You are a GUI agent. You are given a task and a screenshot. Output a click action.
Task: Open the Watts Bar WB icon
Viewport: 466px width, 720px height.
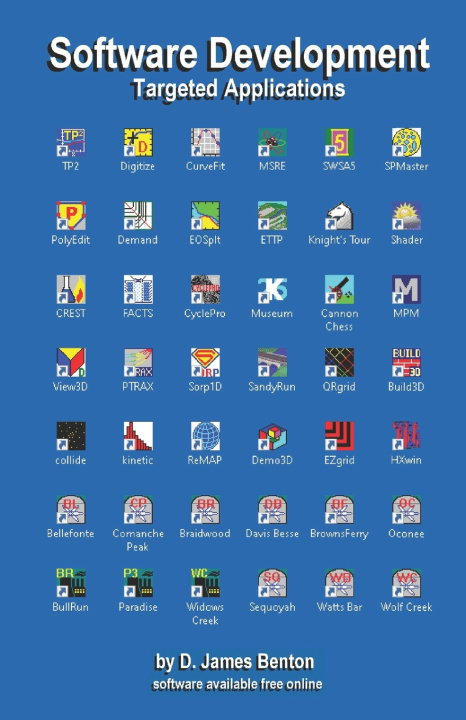click(339, 583)
